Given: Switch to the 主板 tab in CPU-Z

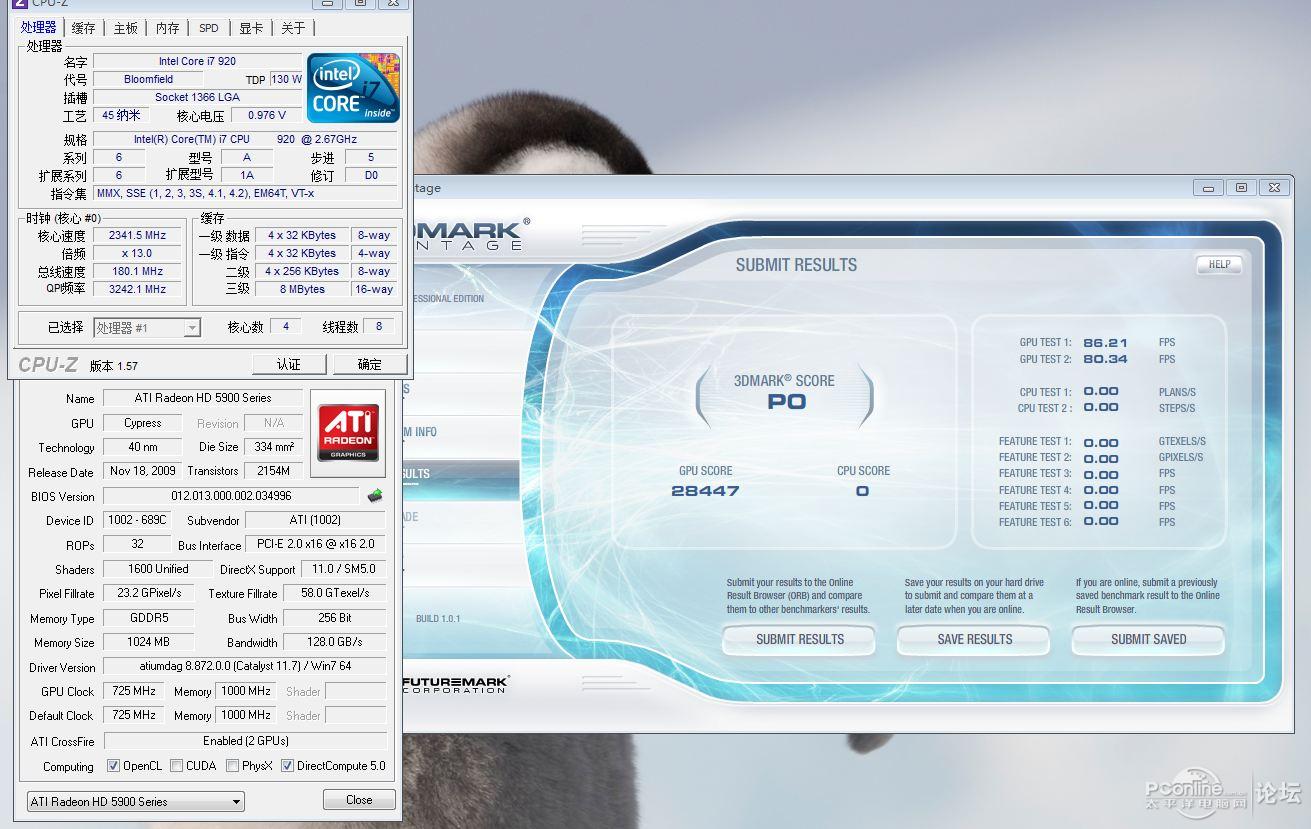Looking at the screenshot, I should [x=126, y=28].
